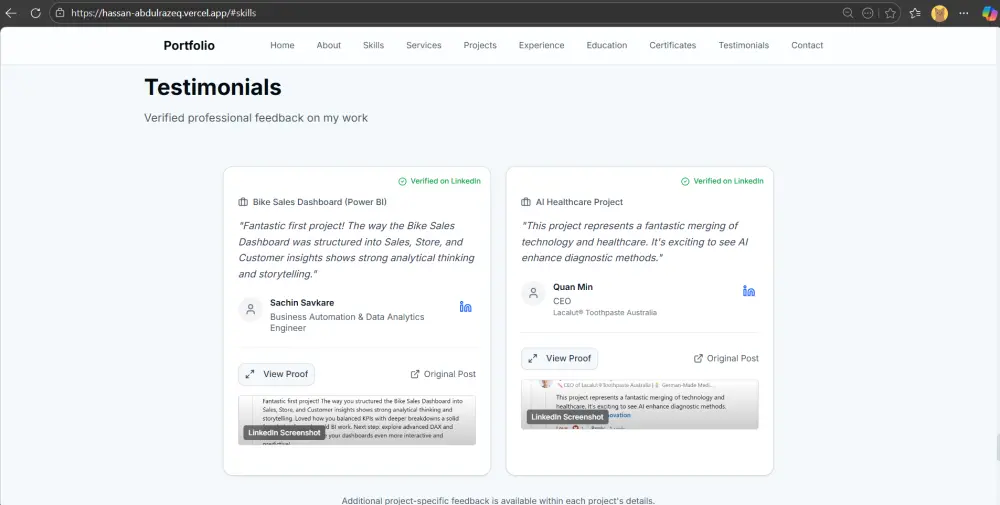
Task: Open Quan Min's LinkedIn icon
Action: click(749, 291)
